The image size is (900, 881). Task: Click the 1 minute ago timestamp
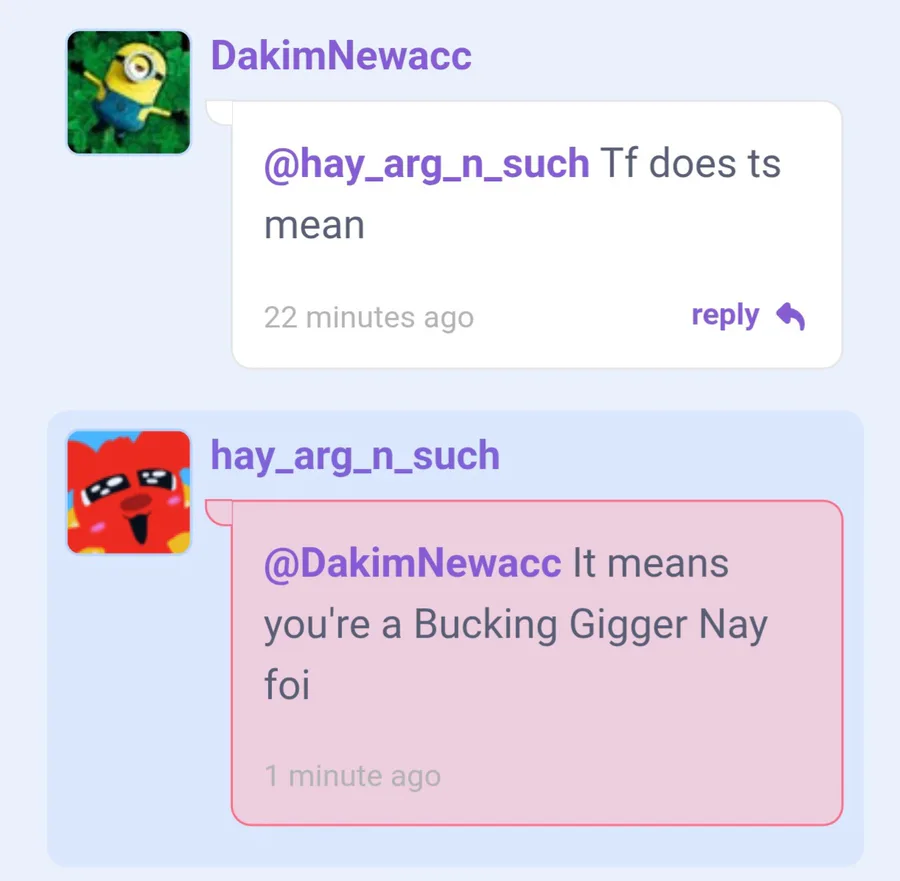[x=352, y=776]
